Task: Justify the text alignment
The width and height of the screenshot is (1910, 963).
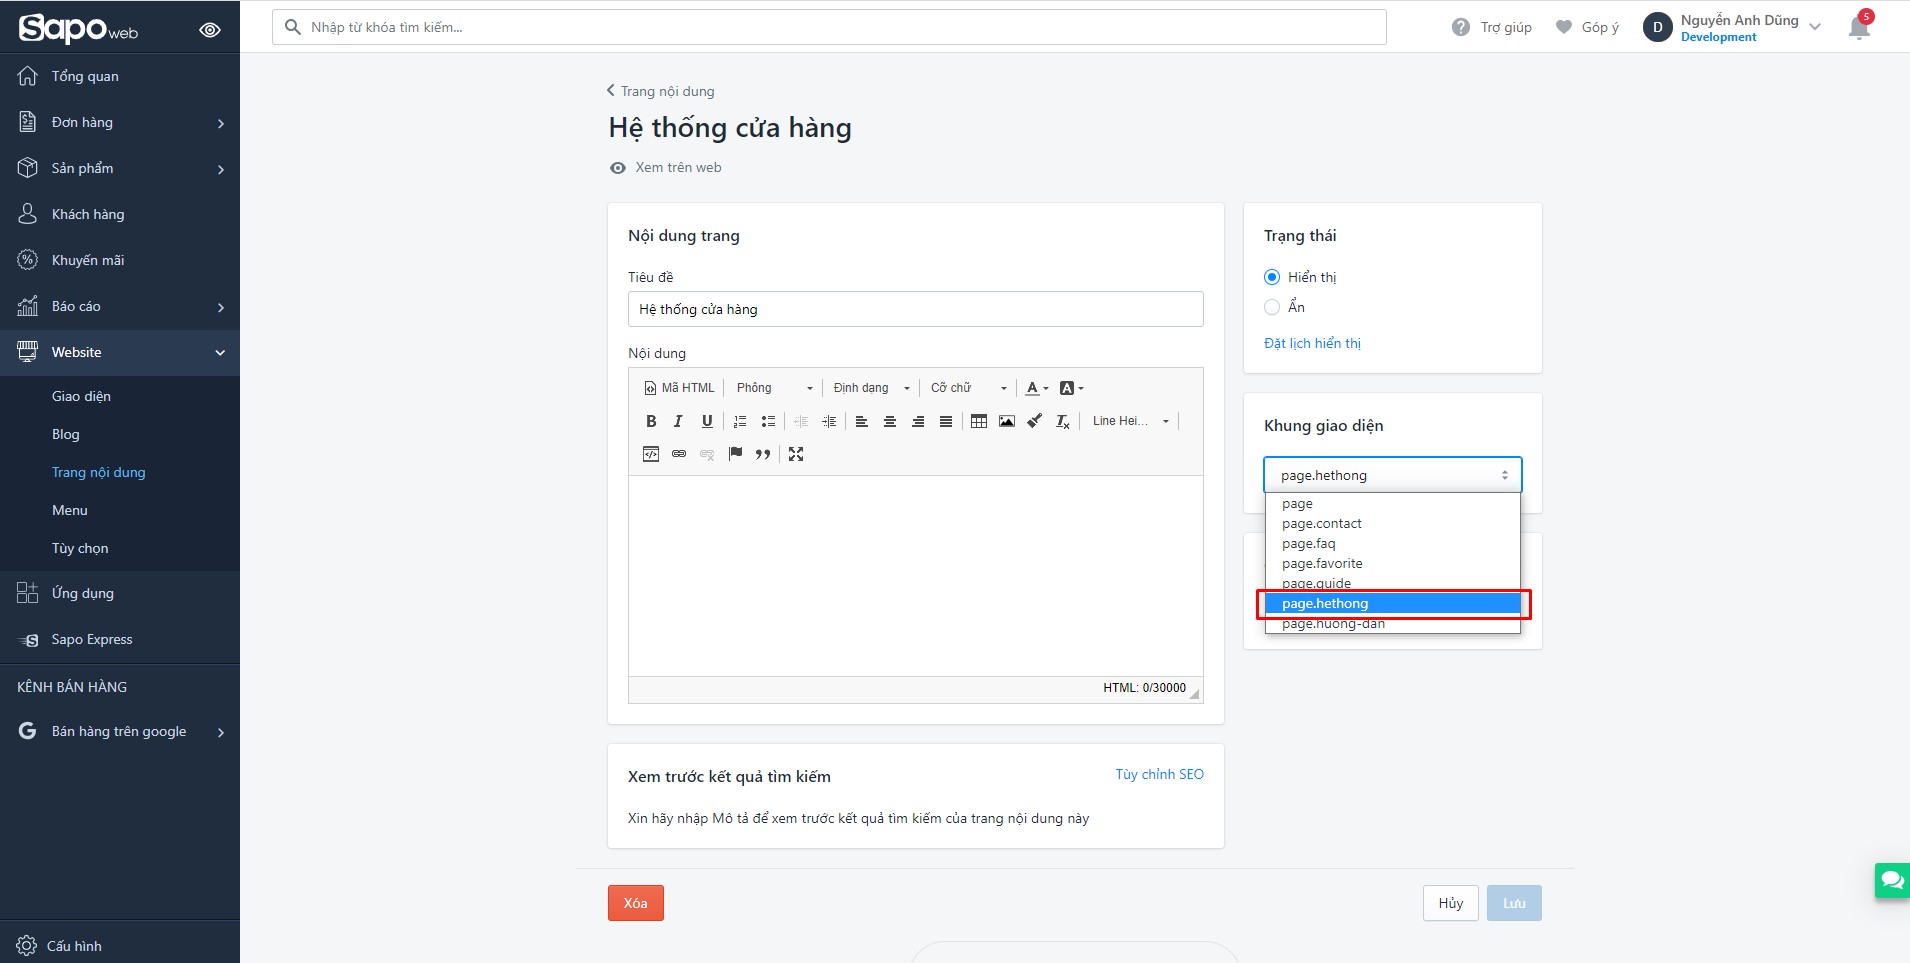Action: pyautogui.click(x=945, y=421)
